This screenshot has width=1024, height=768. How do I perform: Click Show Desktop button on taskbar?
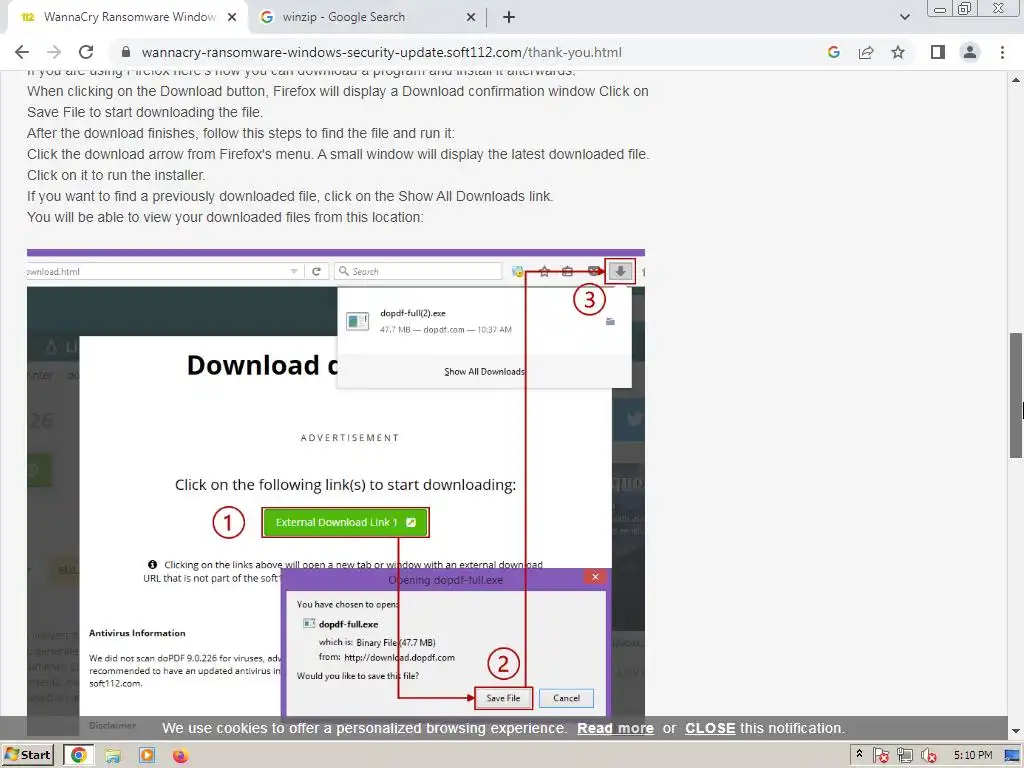tap(1012, 756)
